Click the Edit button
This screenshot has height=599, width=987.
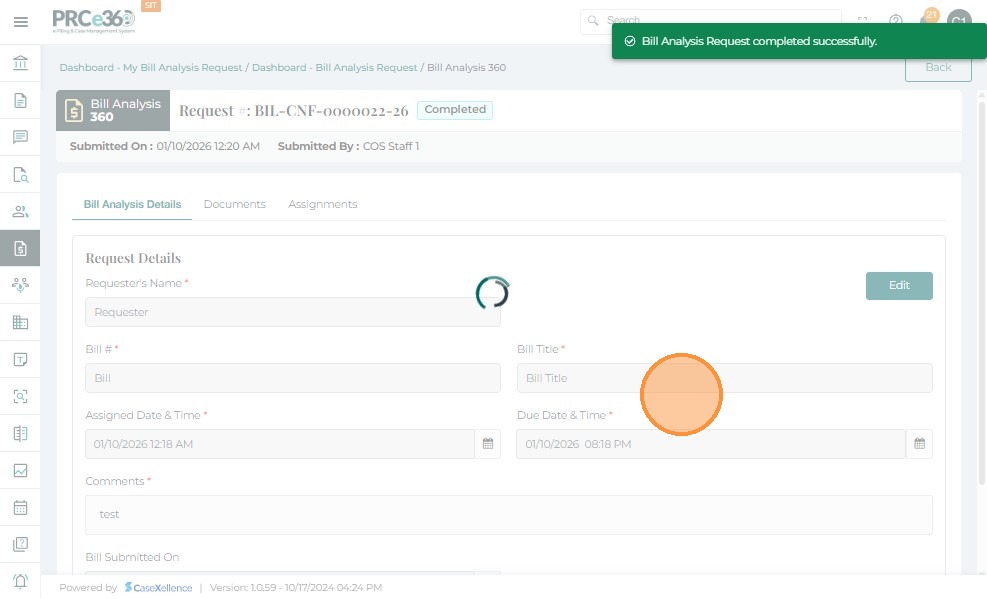coord(899,286)
